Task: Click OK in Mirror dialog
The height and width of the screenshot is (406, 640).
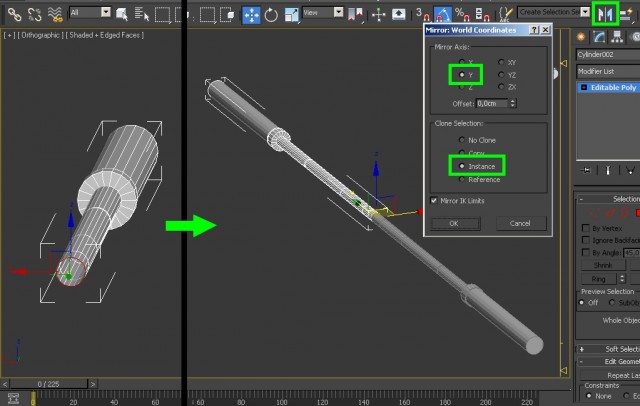Action: click(454, 223)
